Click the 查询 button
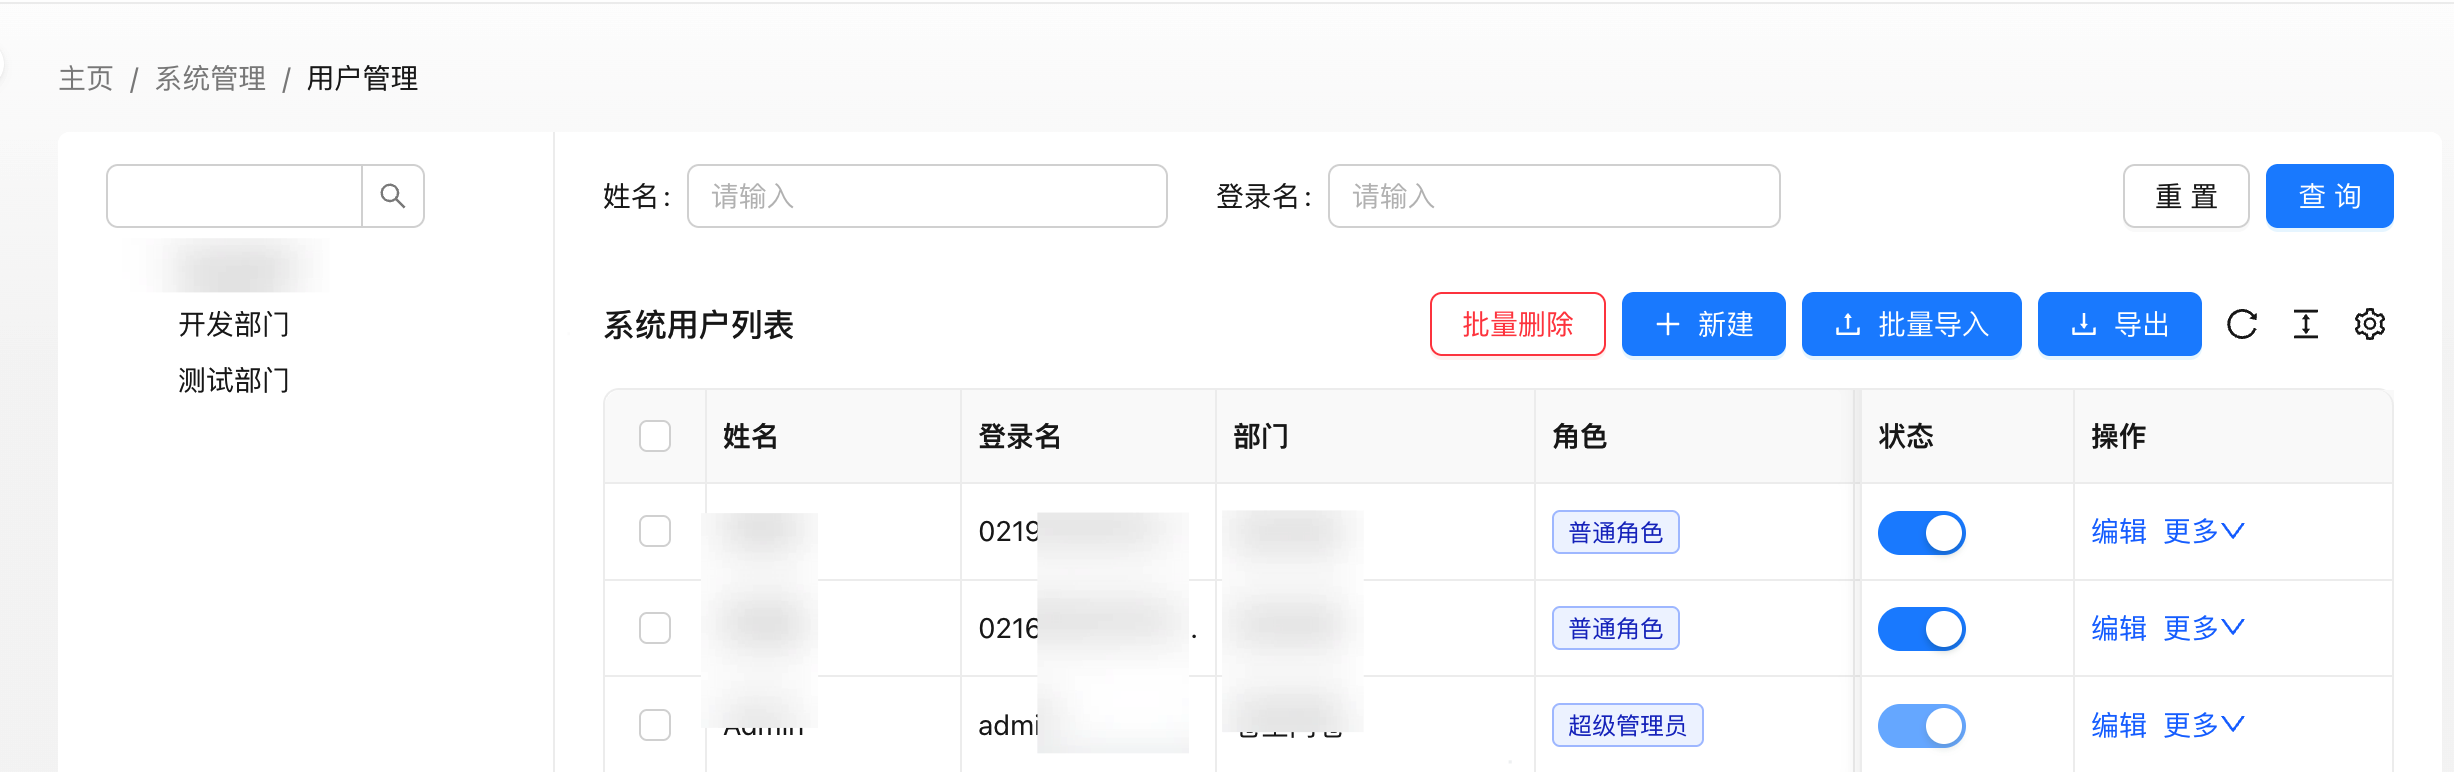This screenshot has height=772, width=2454. (2330, 196)
